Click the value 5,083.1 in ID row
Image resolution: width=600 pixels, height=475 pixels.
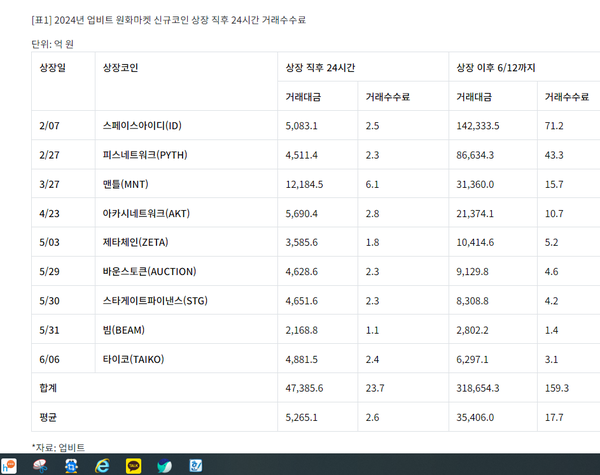click(302, 126)
